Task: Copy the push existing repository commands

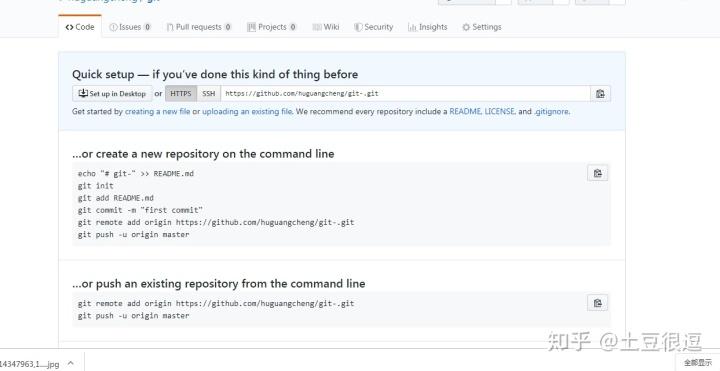Action: (x=597, y=303)
